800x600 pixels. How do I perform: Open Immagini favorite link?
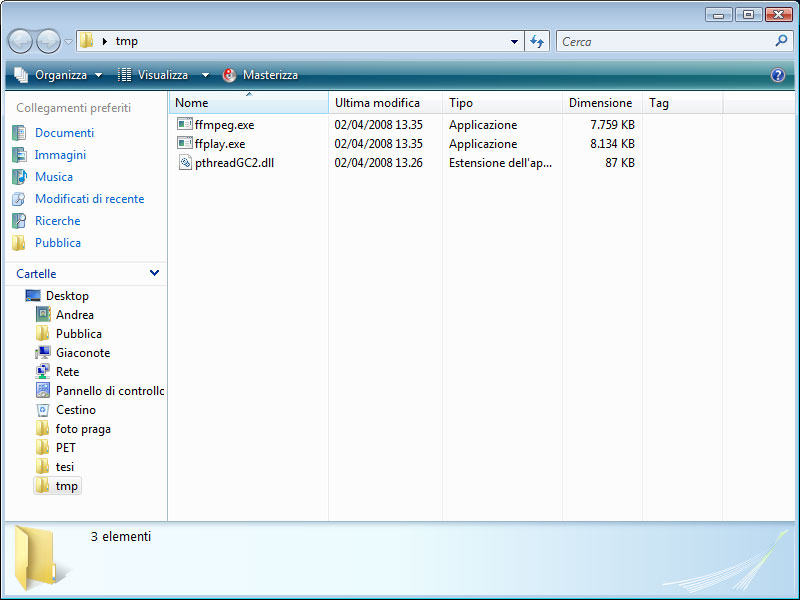coord(60,155)
